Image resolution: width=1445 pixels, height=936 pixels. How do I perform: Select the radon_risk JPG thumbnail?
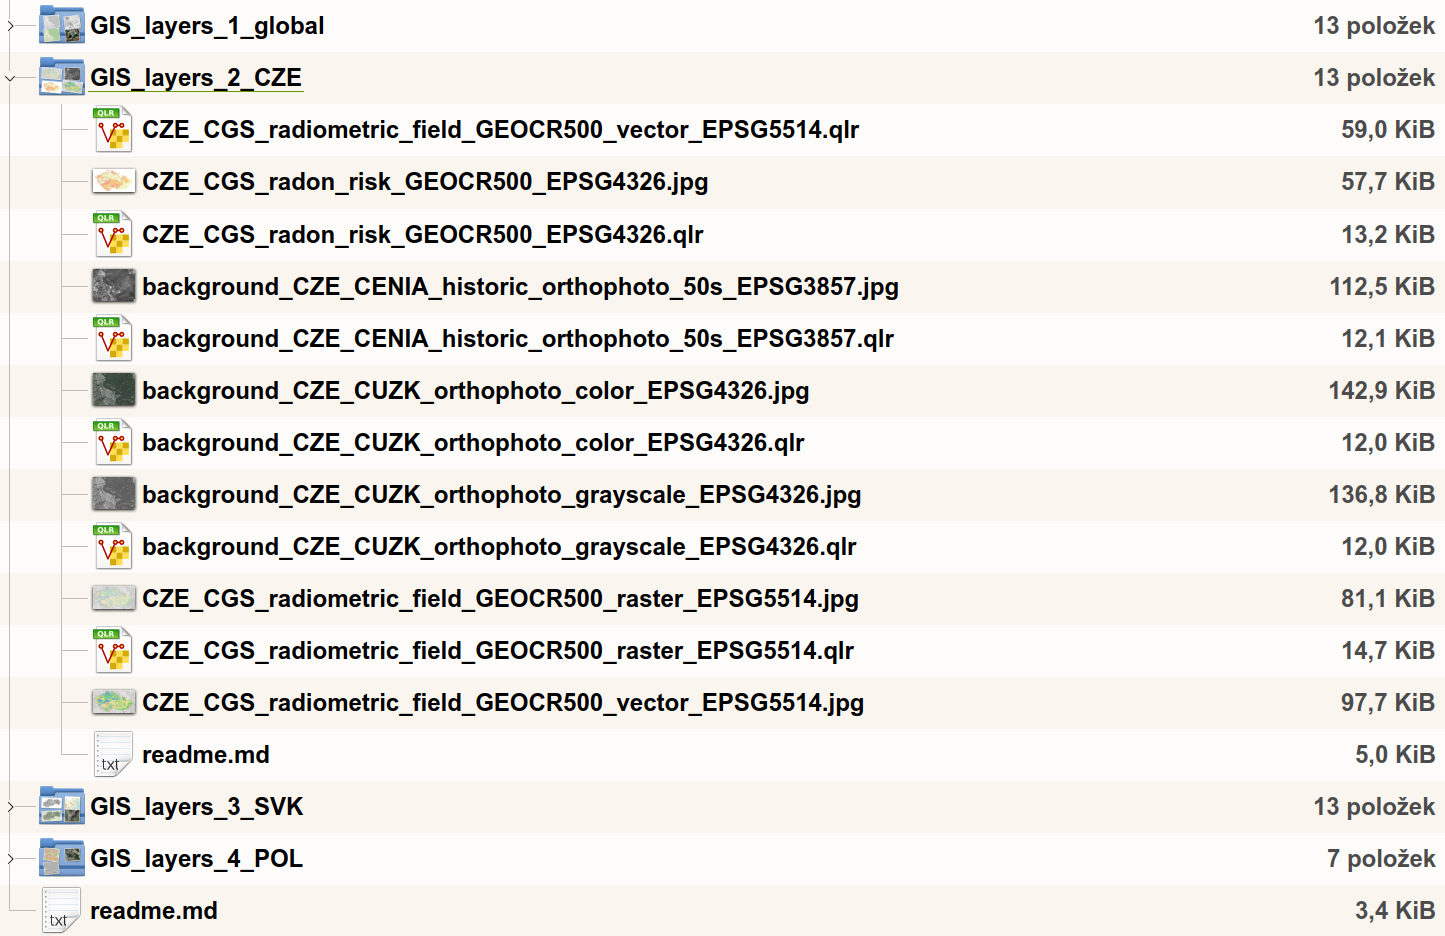coord(113,182)
